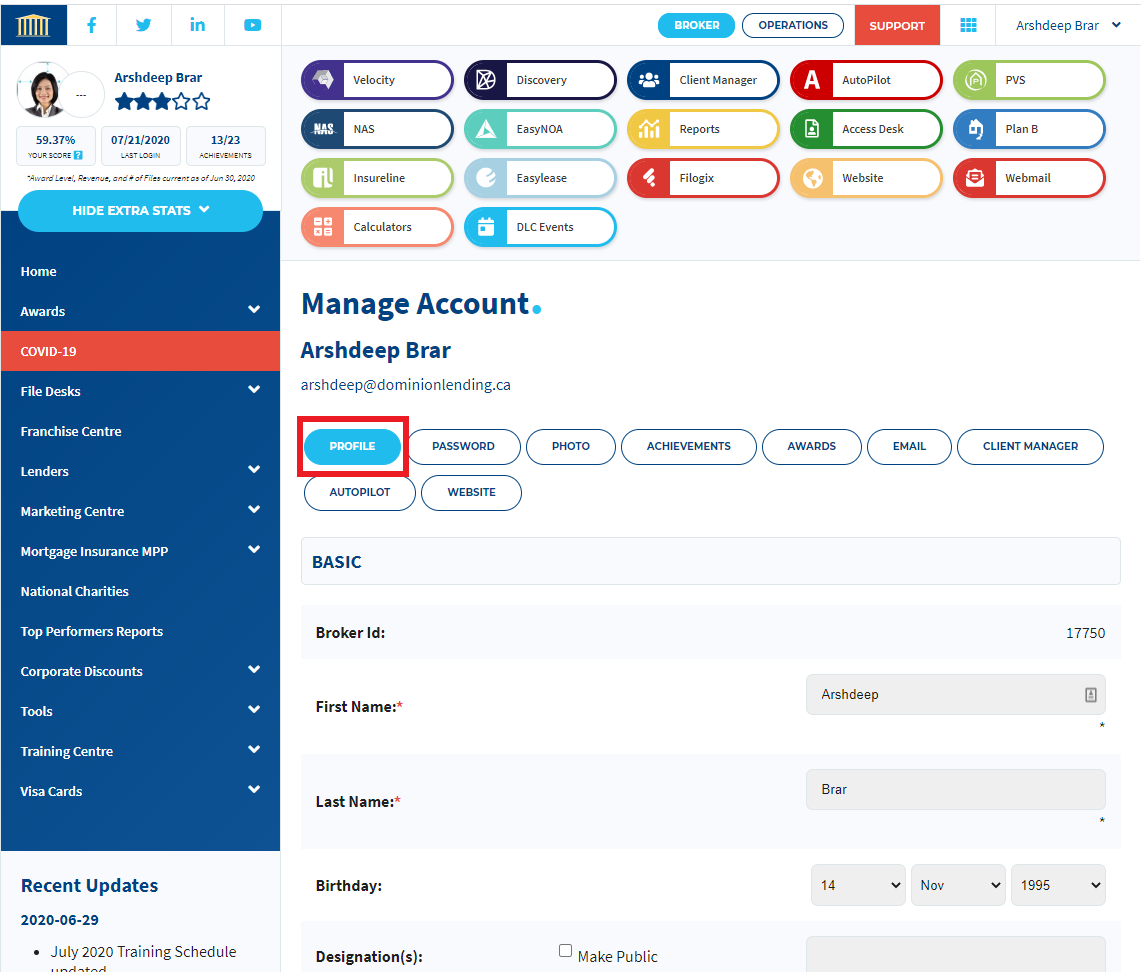Open the birthday month dropdown showing Nov
1141x972 pixels.
point(958,885)
